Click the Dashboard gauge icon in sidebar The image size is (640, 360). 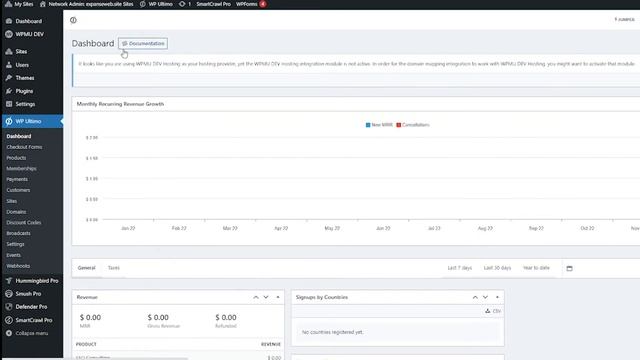[9, 21]
